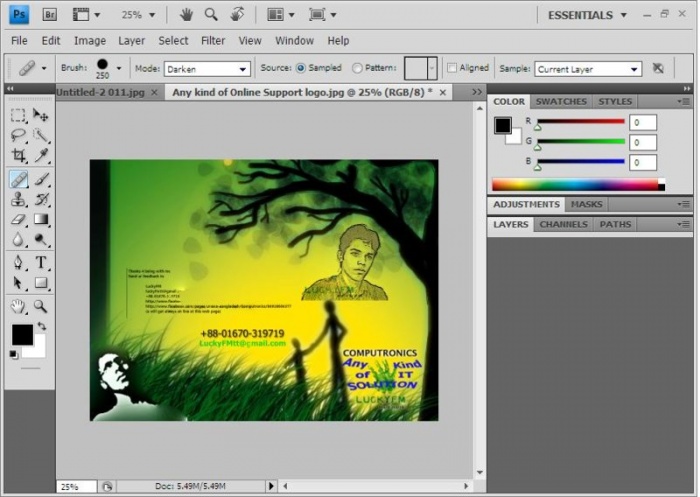Image resolution: width=700 pixels, height=497 pixels.
Task: Show hidden document tabs with double chevron
Action: coord(477,92)
